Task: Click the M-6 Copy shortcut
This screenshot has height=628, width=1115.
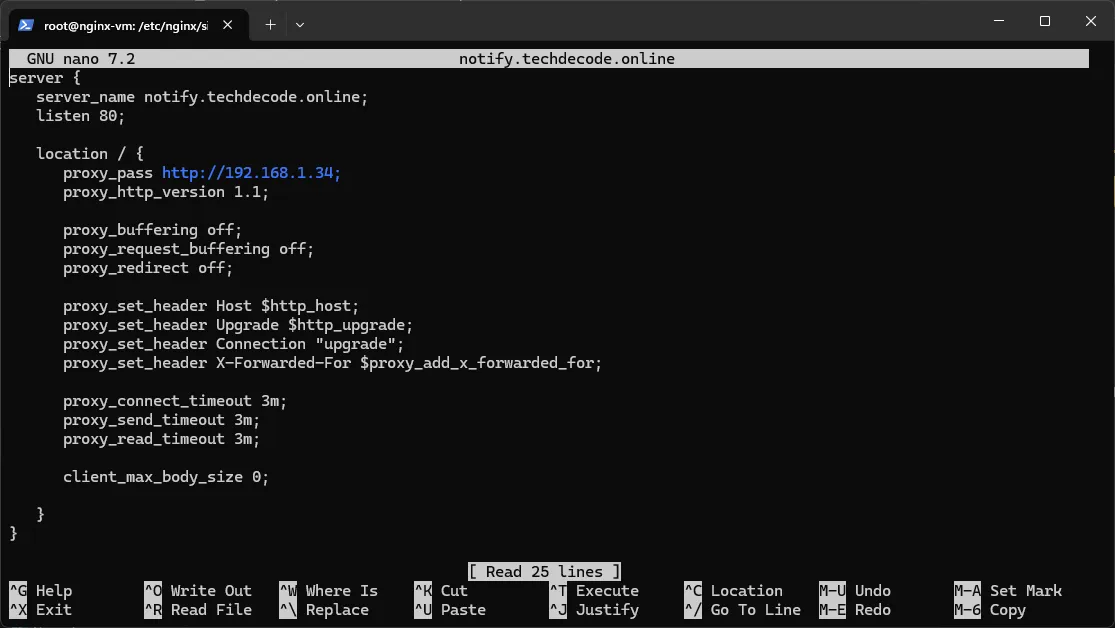Action: (x=990, y=610)
